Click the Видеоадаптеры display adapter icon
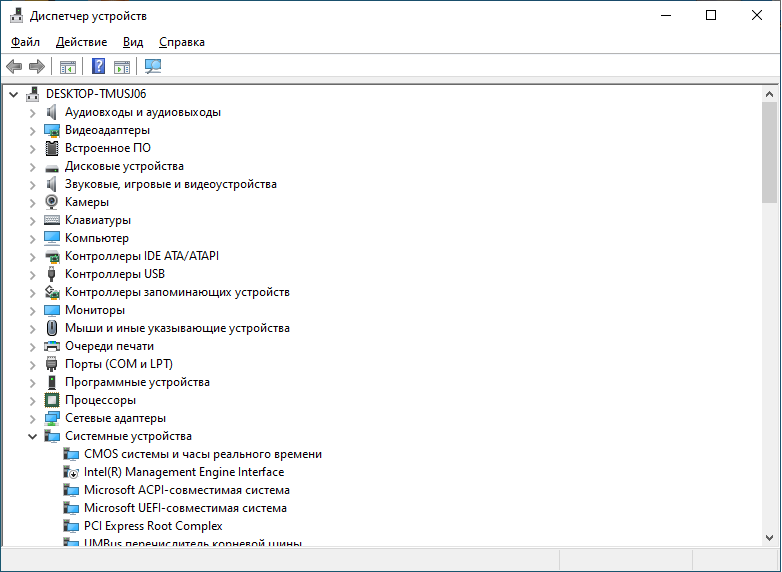 pos(52,131)
